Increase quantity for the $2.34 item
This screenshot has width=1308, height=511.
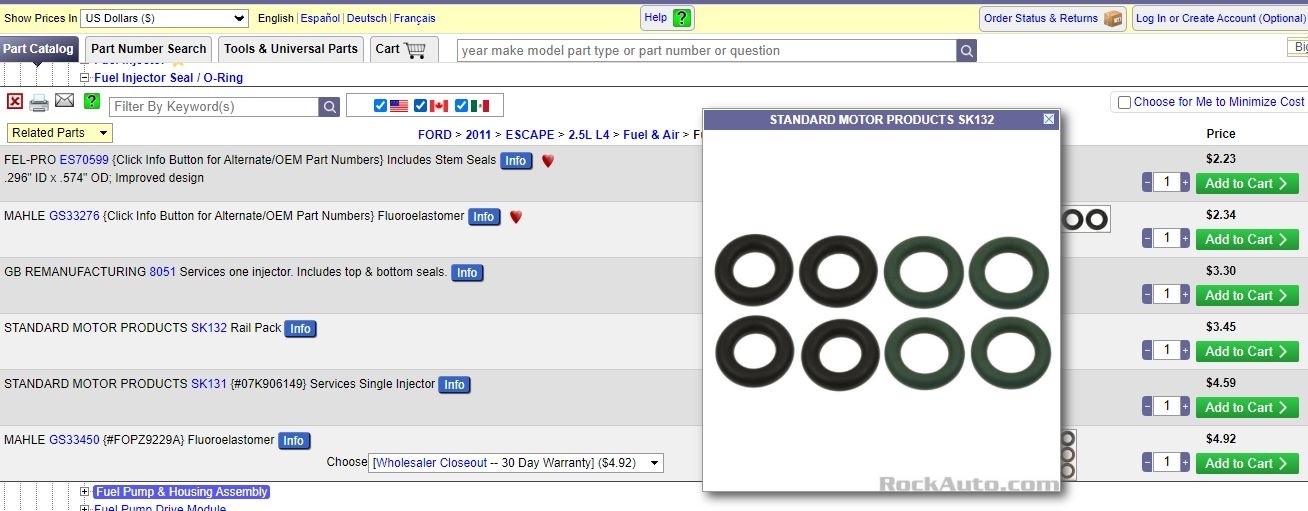[x=1185, y=239]
